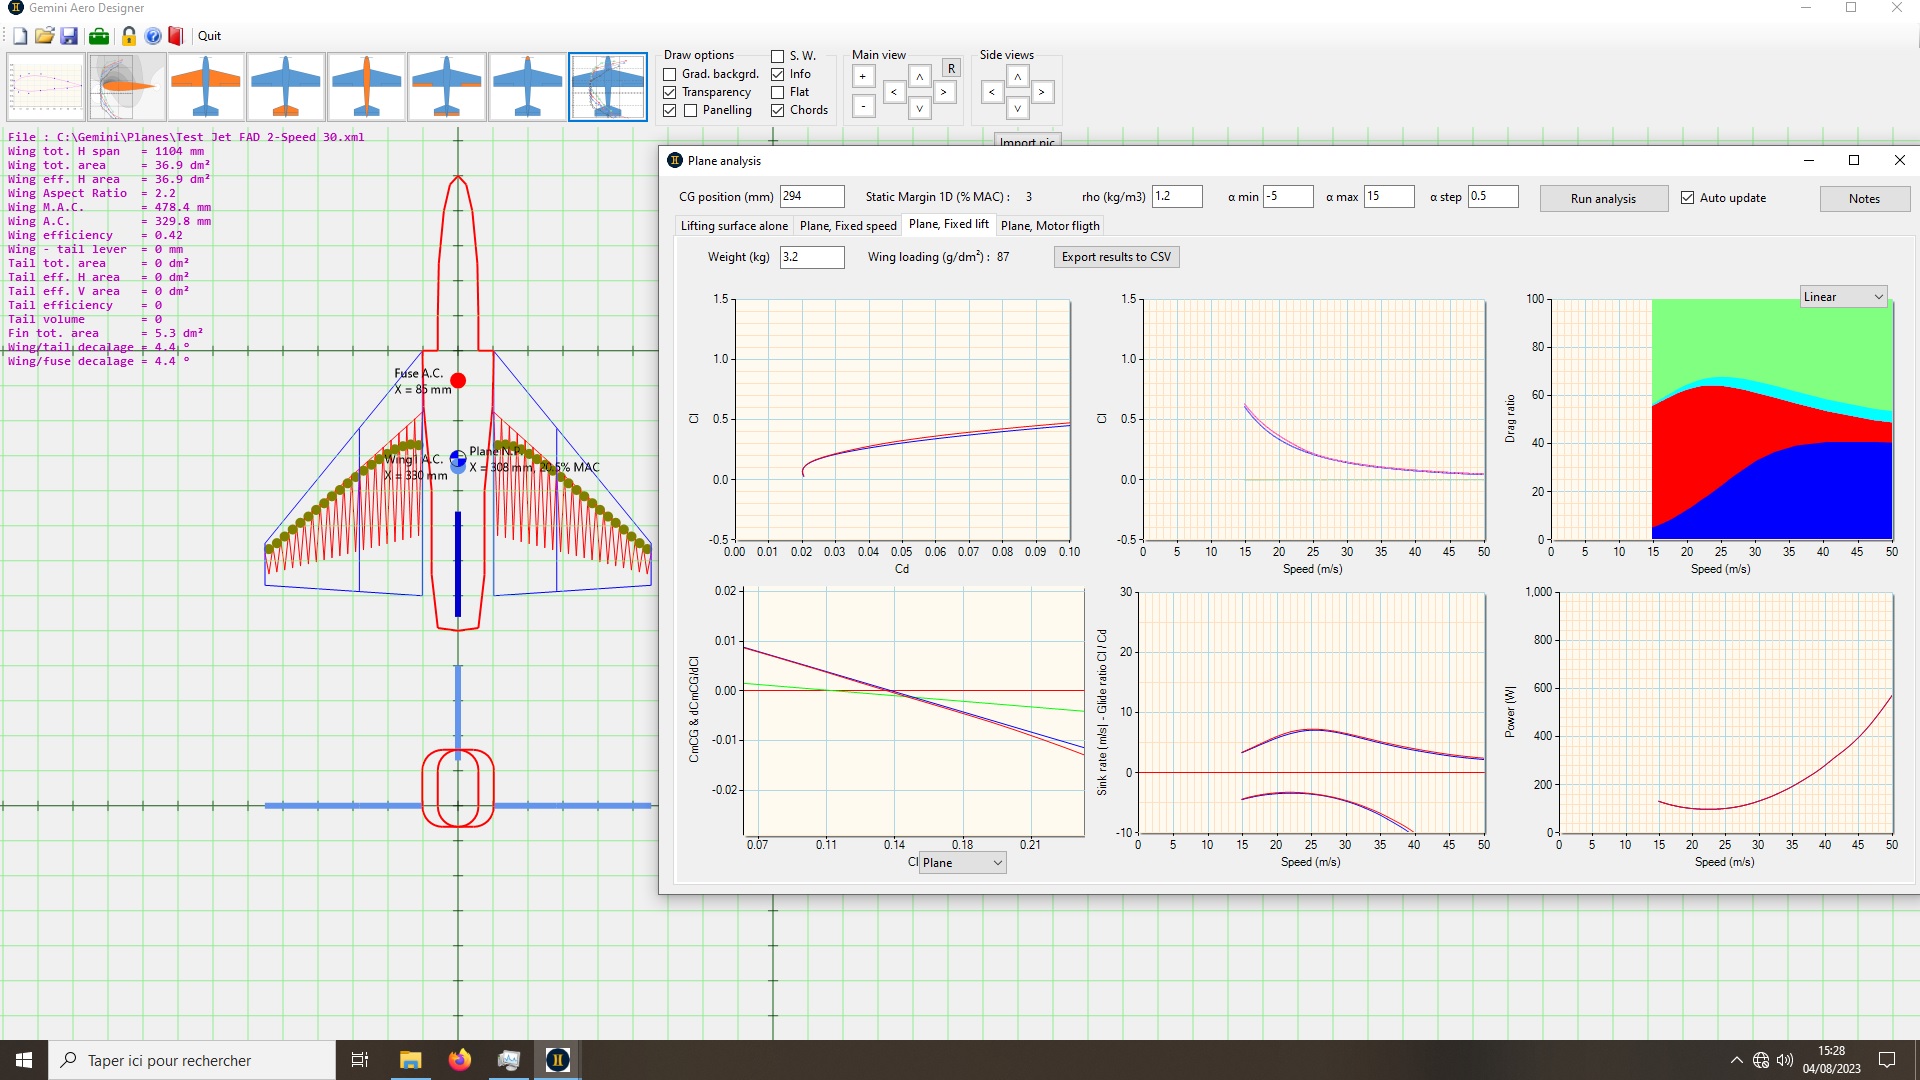The width and height of the screenshot is (1920, 1080).
Task: Open the Plane, Motor flight tab
Action: point(1050,226)
